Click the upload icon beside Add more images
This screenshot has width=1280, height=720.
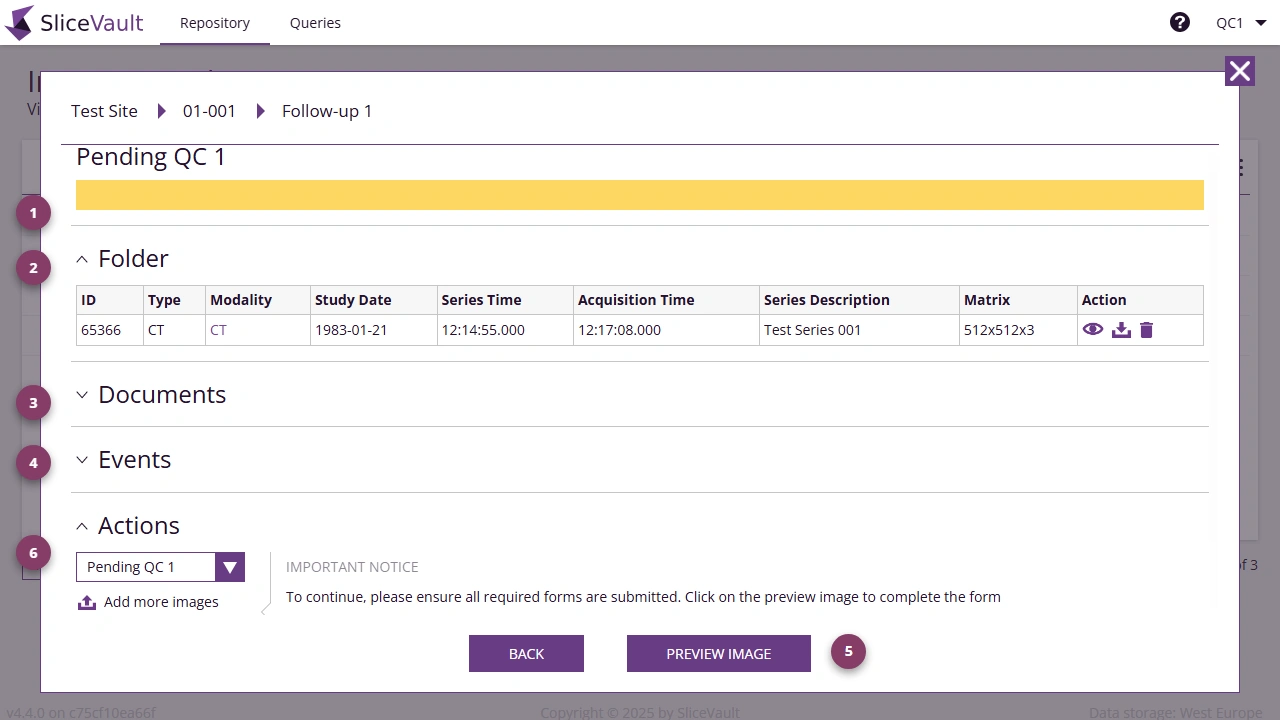point(87,603)
